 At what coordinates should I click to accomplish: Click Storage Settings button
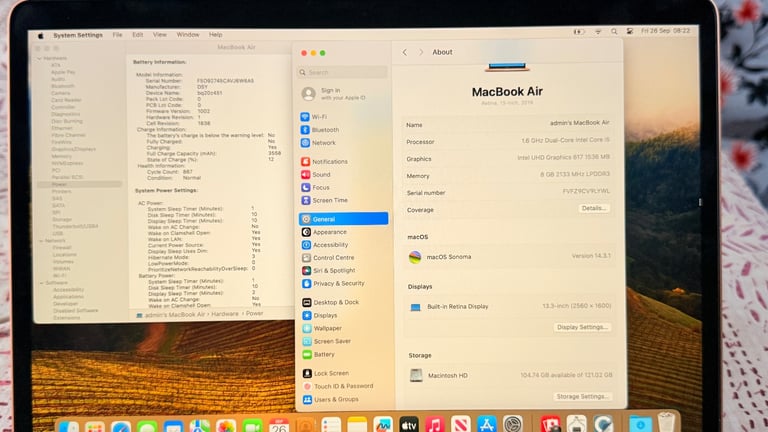coord(583,396)
